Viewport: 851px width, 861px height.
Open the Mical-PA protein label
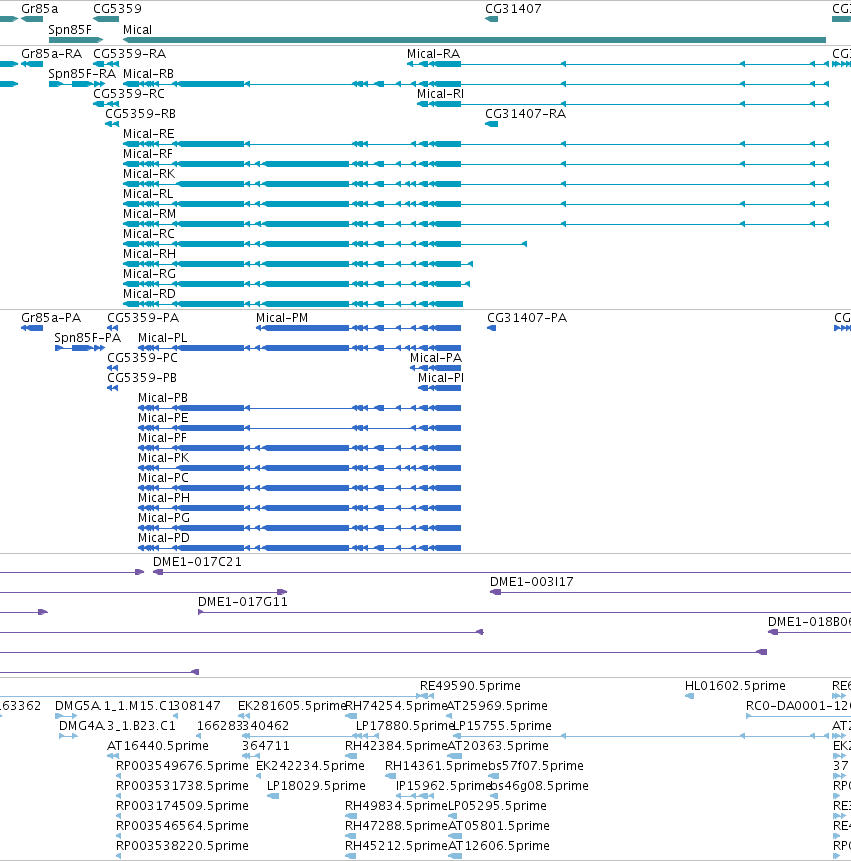pos(436,358)
